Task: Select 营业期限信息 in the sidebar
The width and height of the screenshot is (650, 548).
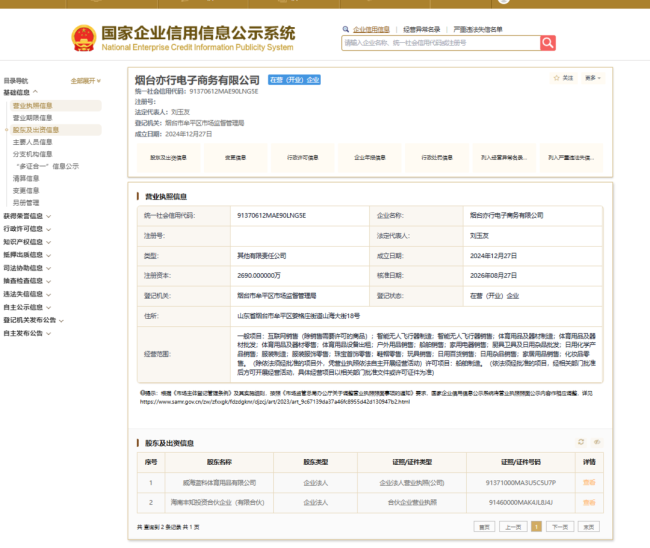Action: click(x=32, y=118)
